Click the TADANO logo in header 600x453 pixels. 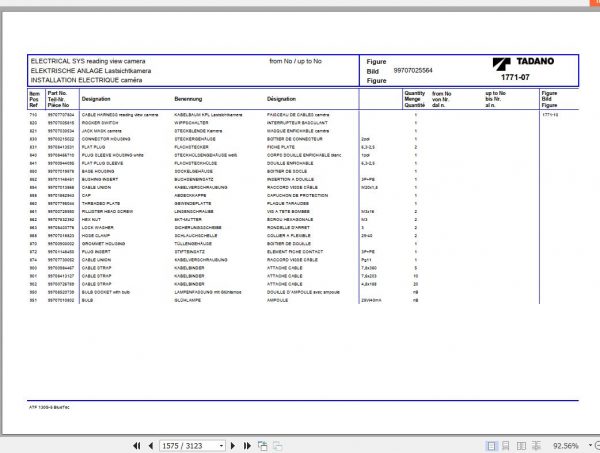pos(523,63)
